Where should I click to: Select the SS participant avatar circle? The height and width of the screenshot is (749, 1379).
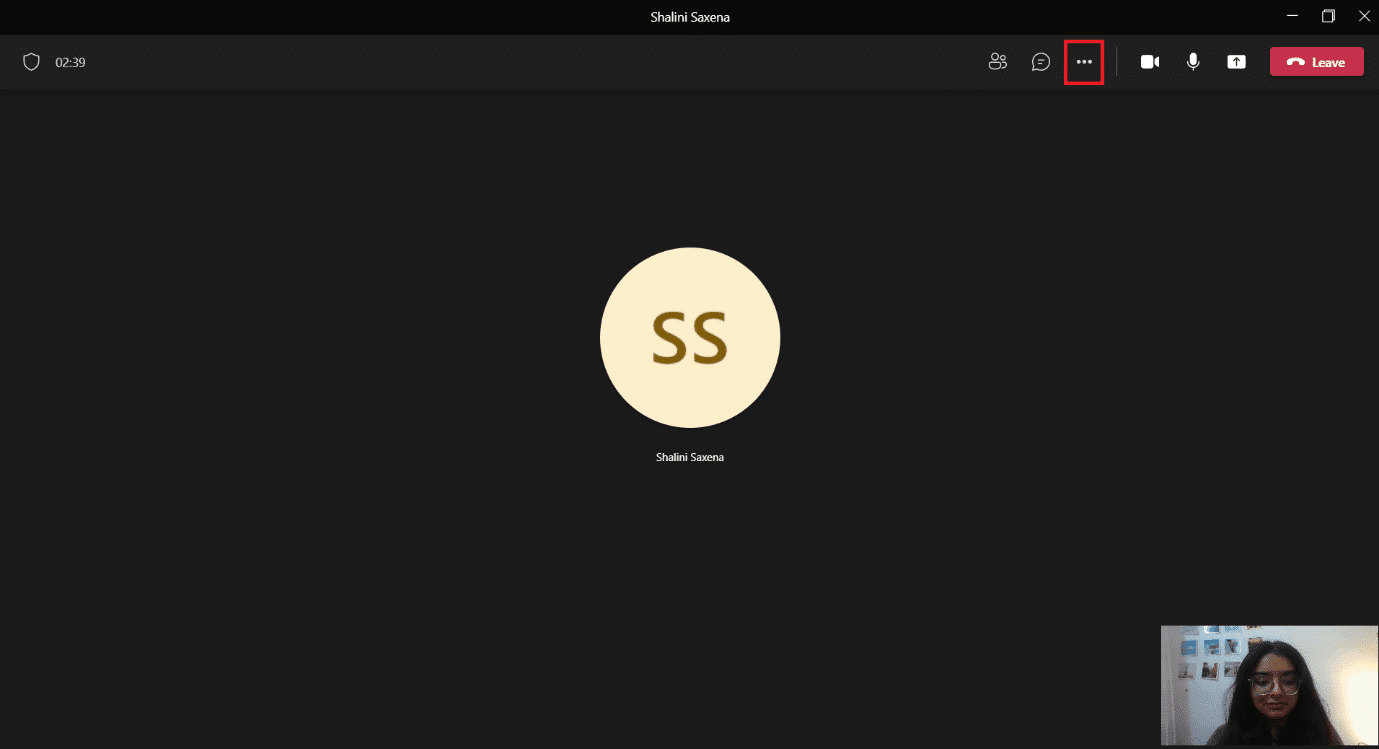click(x=689, y=338)
